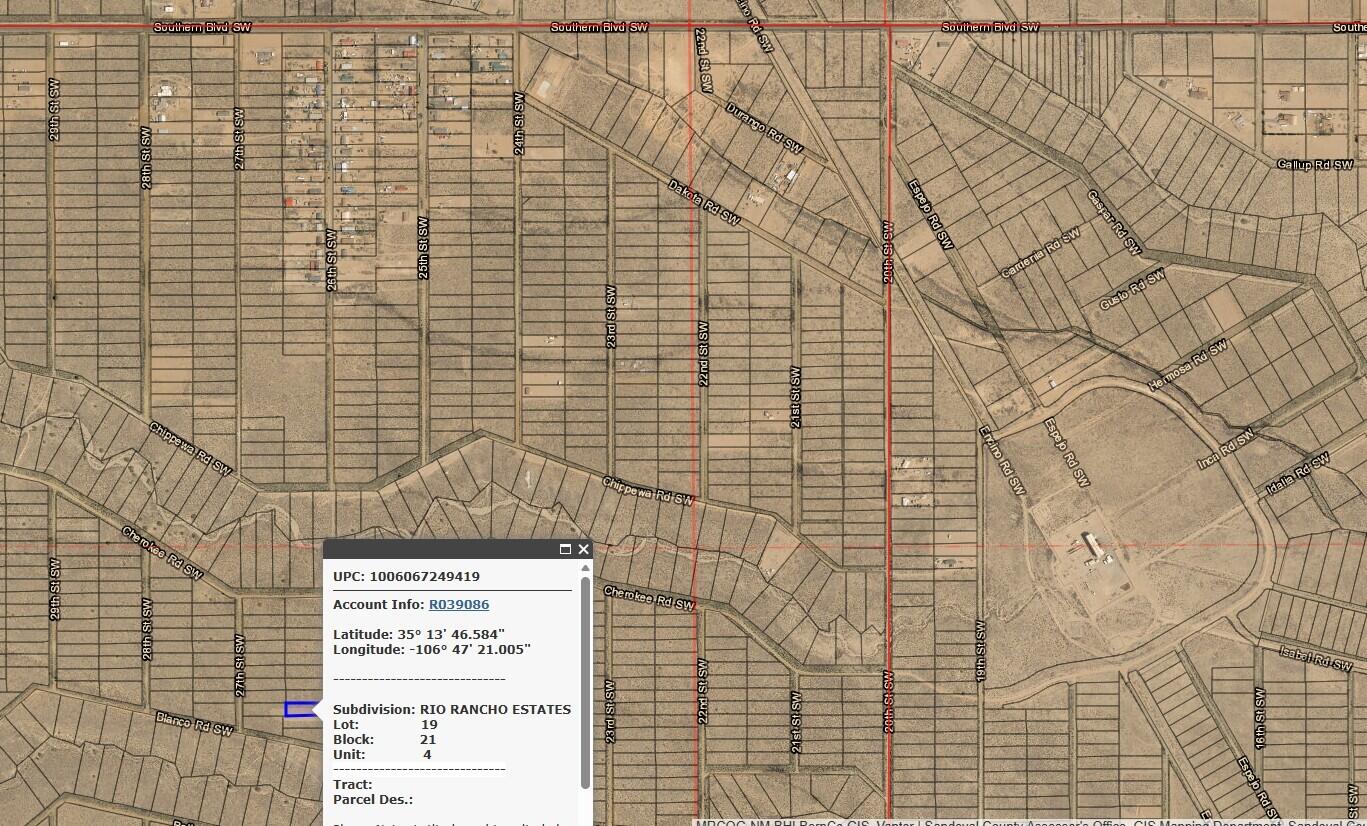Viewport: 1367px width, 826px height.
Task: Click the 24th St SW map label
Action: (519, 123)
